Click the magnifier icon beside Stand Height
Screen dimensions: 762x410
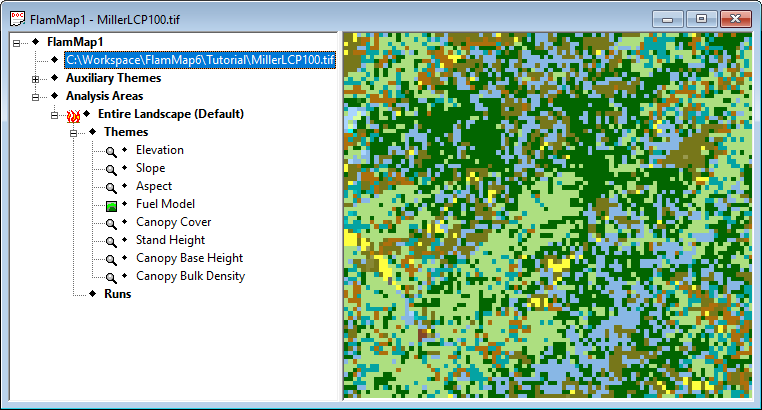coord(111,242)
